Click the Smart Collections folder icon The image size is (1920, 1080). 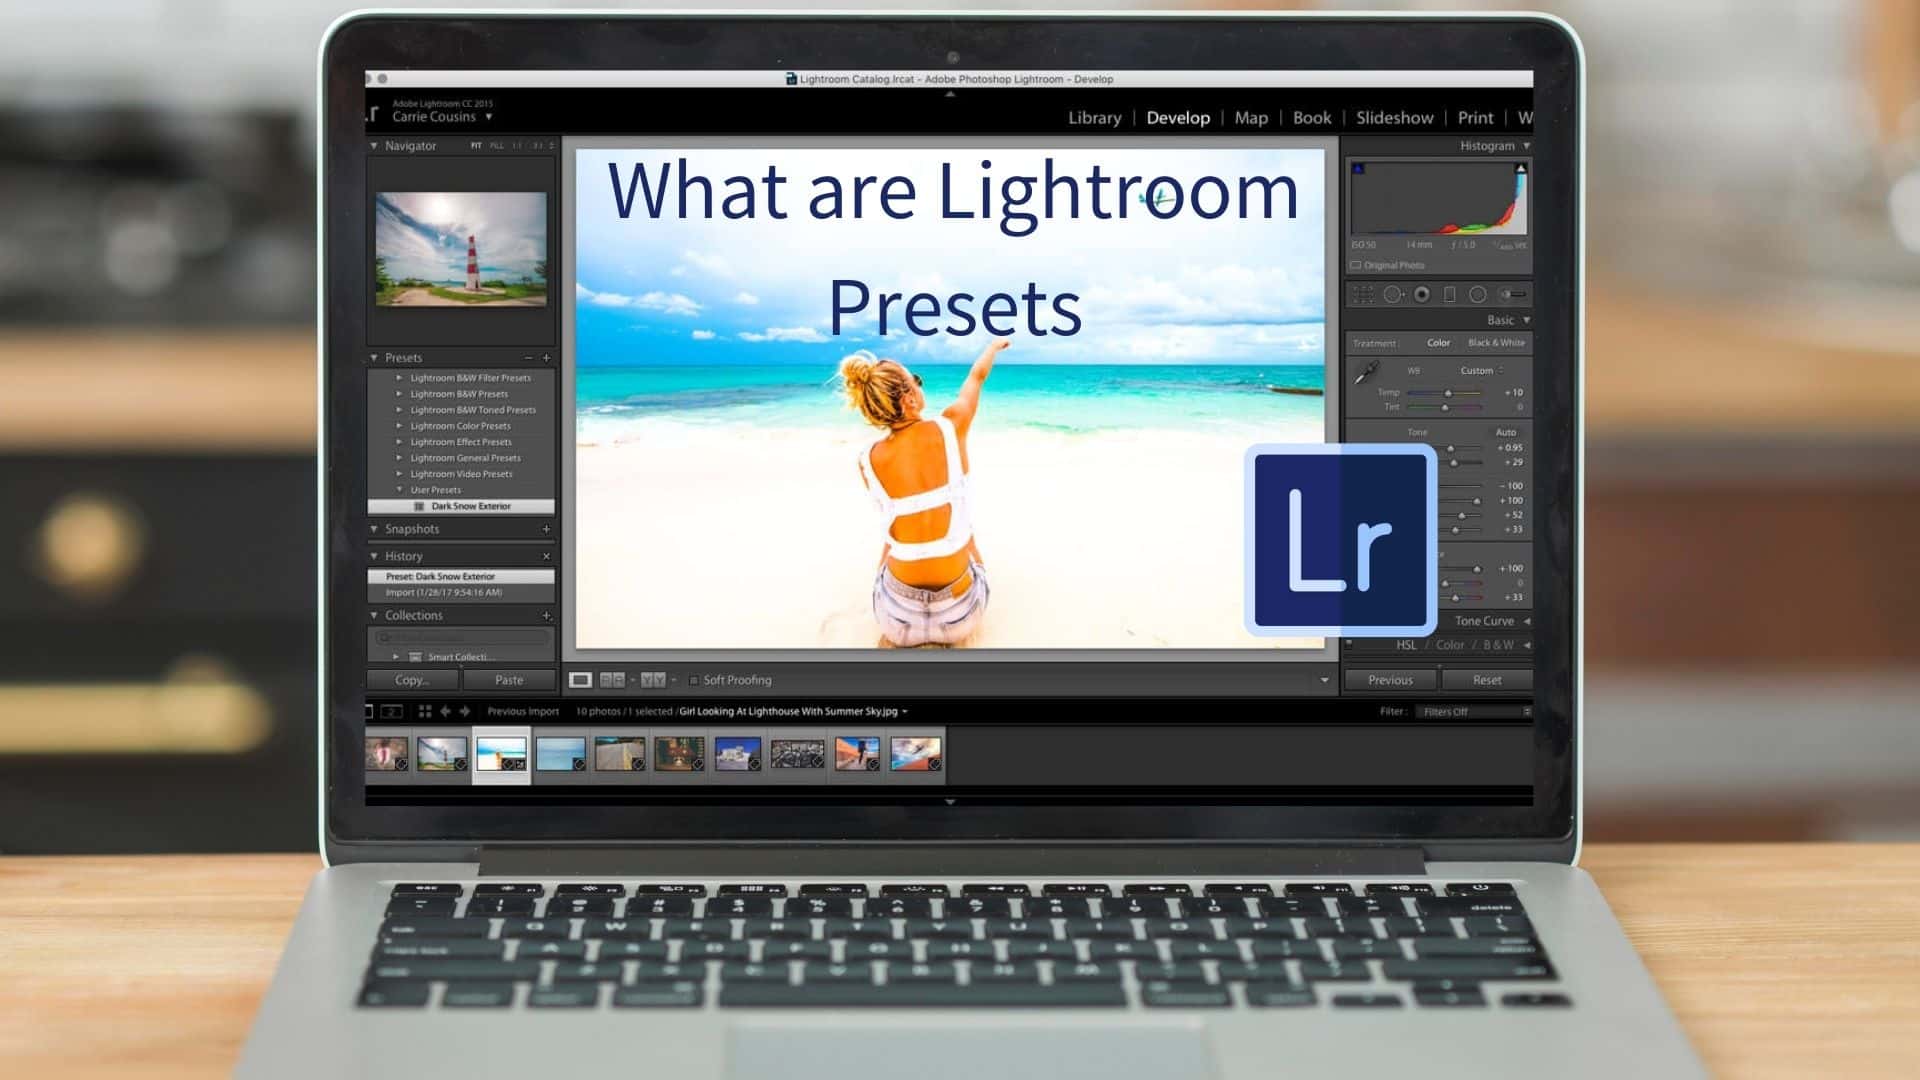coord(415,657)
